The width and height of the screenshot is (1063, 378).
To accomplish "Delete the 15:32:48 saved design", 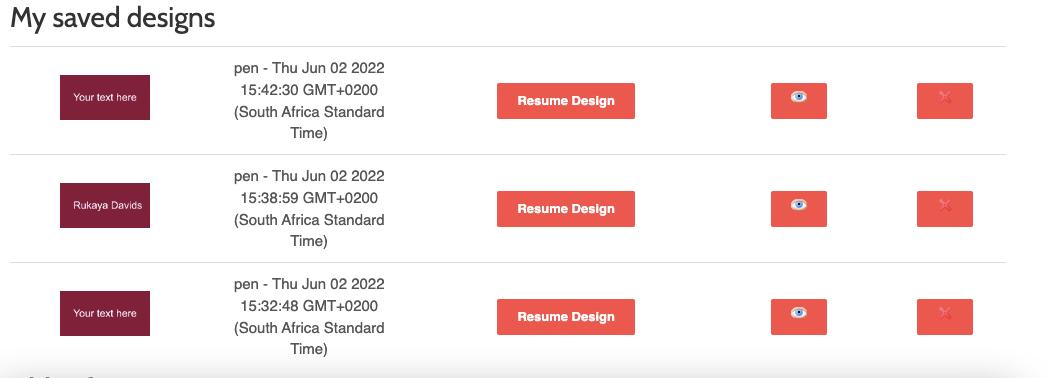I will pyautogui.click(x=945, y=317).
